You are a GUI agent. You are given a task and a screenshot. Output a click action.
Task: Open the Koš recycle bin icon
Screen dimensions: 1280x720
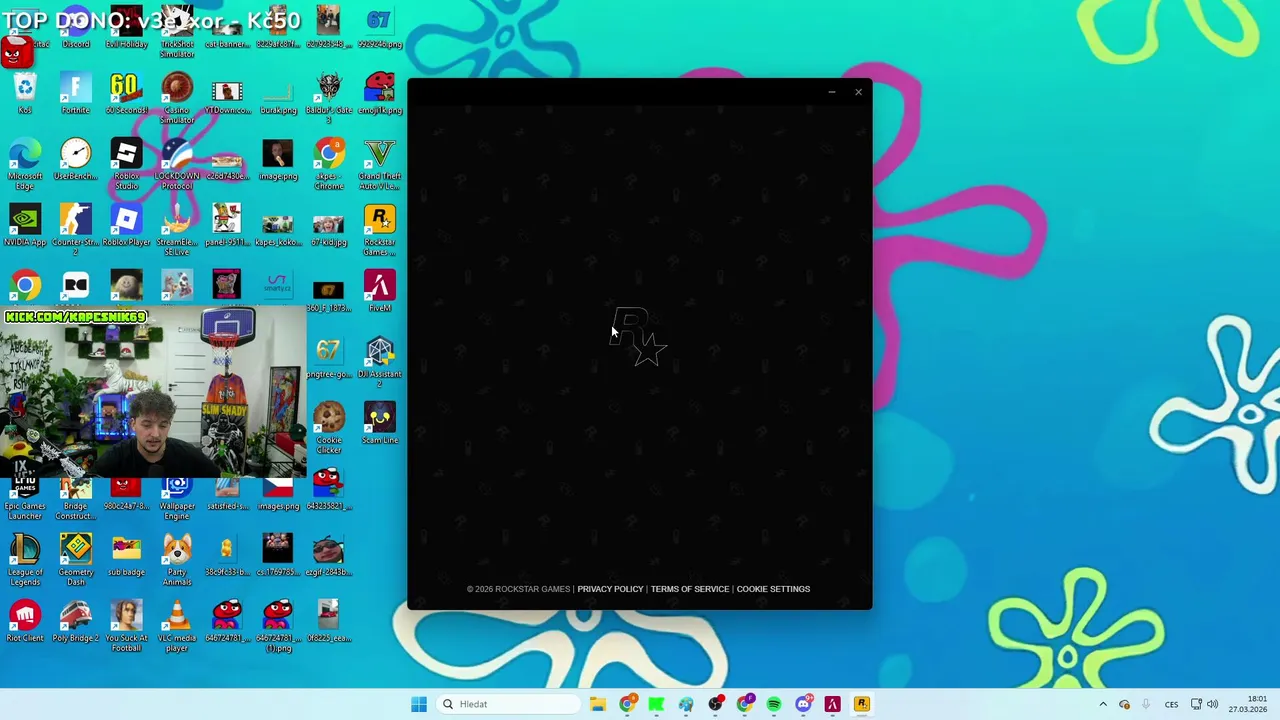coord(25,93)
